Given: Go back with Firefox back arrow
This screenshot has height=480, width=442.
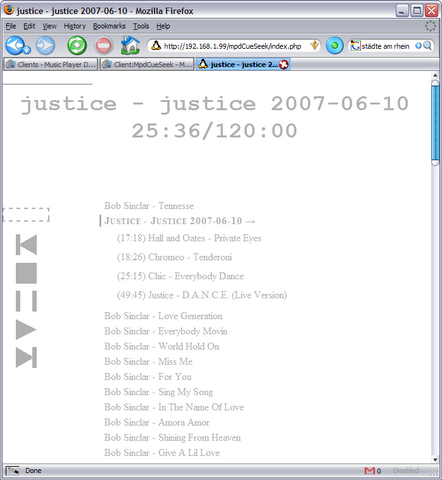Looking at the screenshot, I should tap(15, 45).
